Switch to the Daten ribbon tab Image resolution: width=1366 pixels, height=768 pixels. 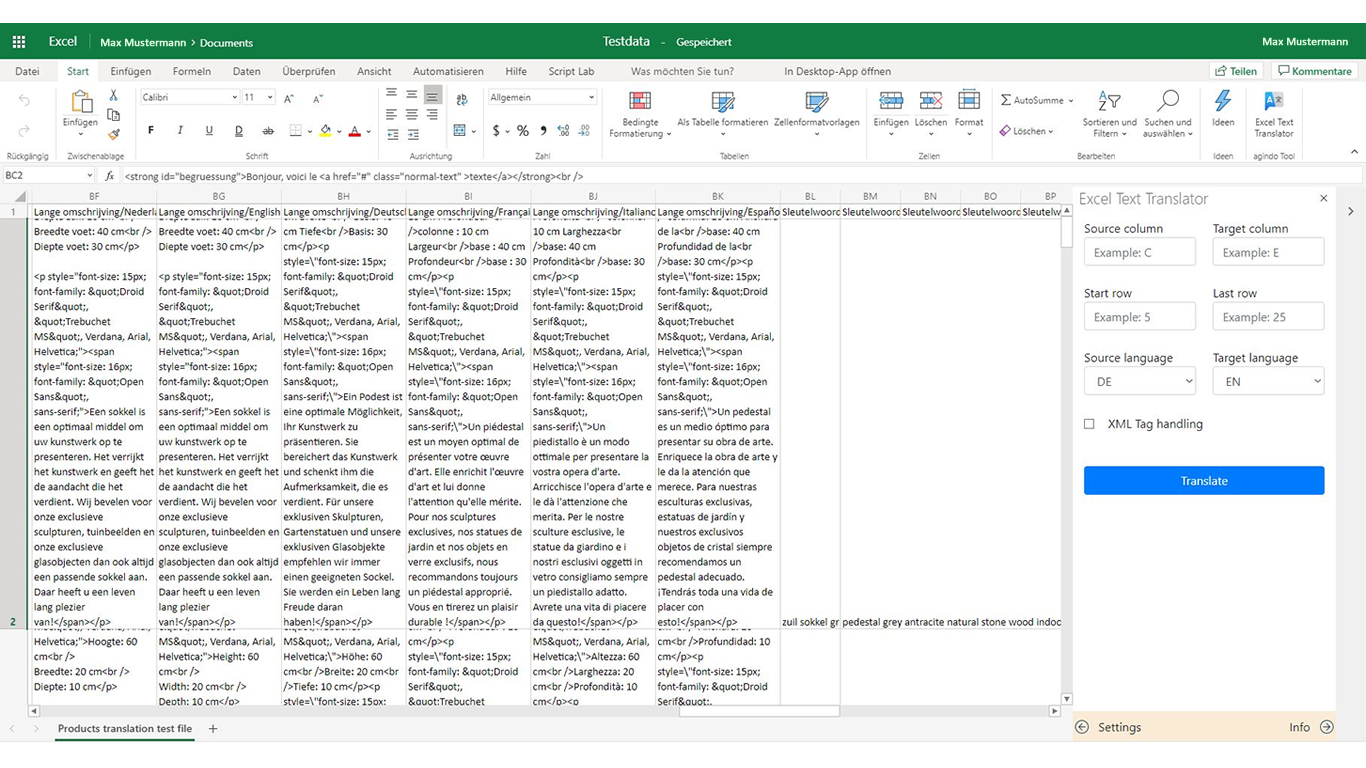pyautogui.click(x=247, y=71)
